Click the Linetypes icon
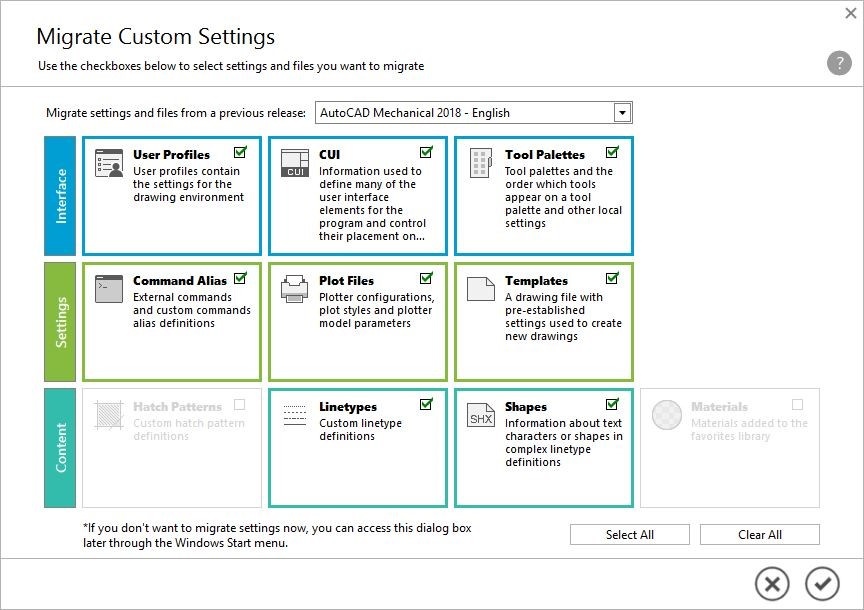864x610 pixels. coord(294,414)
